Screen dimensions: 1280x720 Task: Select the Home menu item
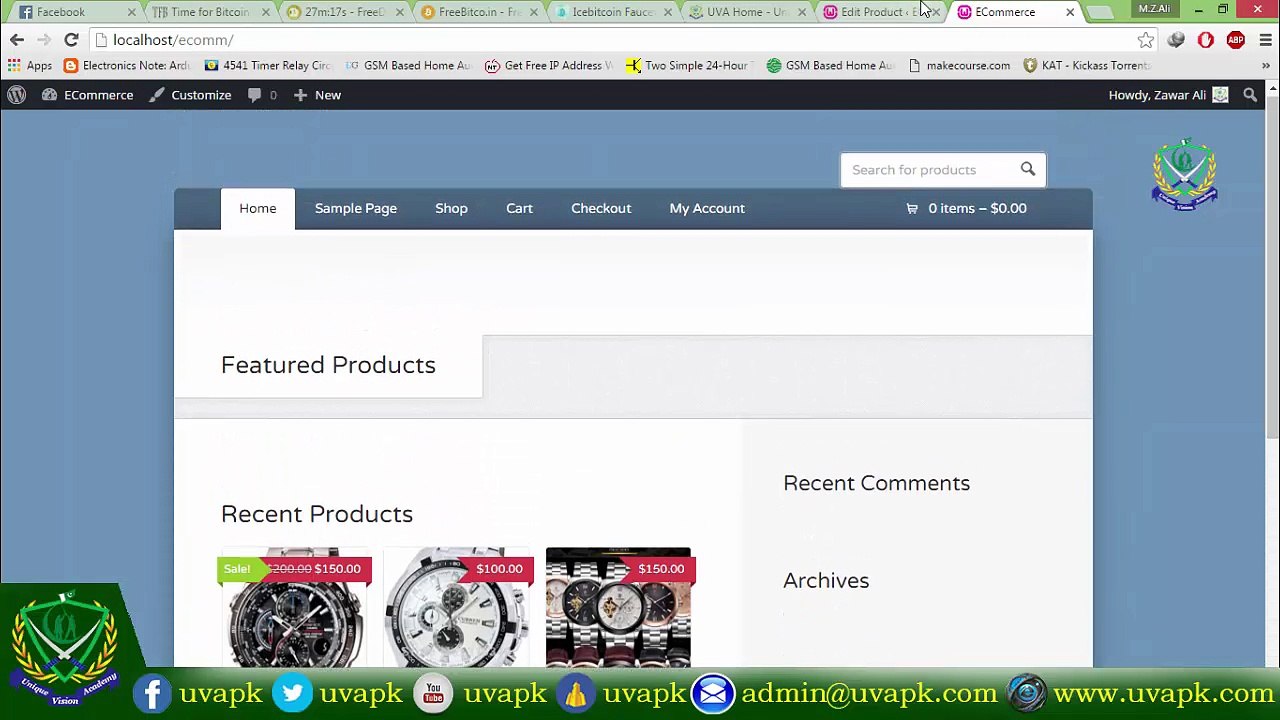click(x=258, y=208)
